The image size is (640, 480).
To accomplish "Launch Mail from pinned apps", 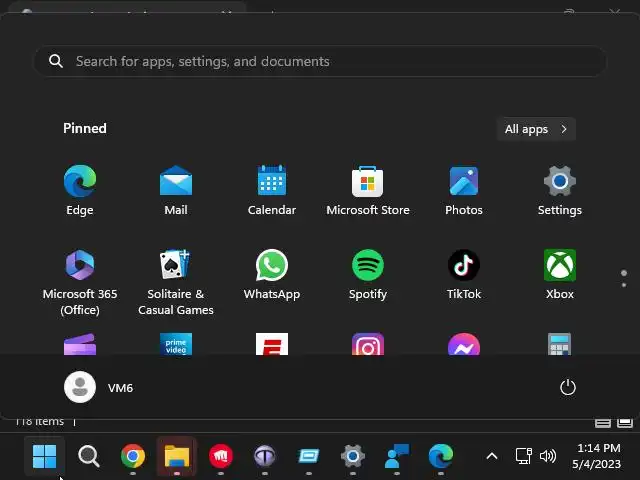I will [176, 190].
